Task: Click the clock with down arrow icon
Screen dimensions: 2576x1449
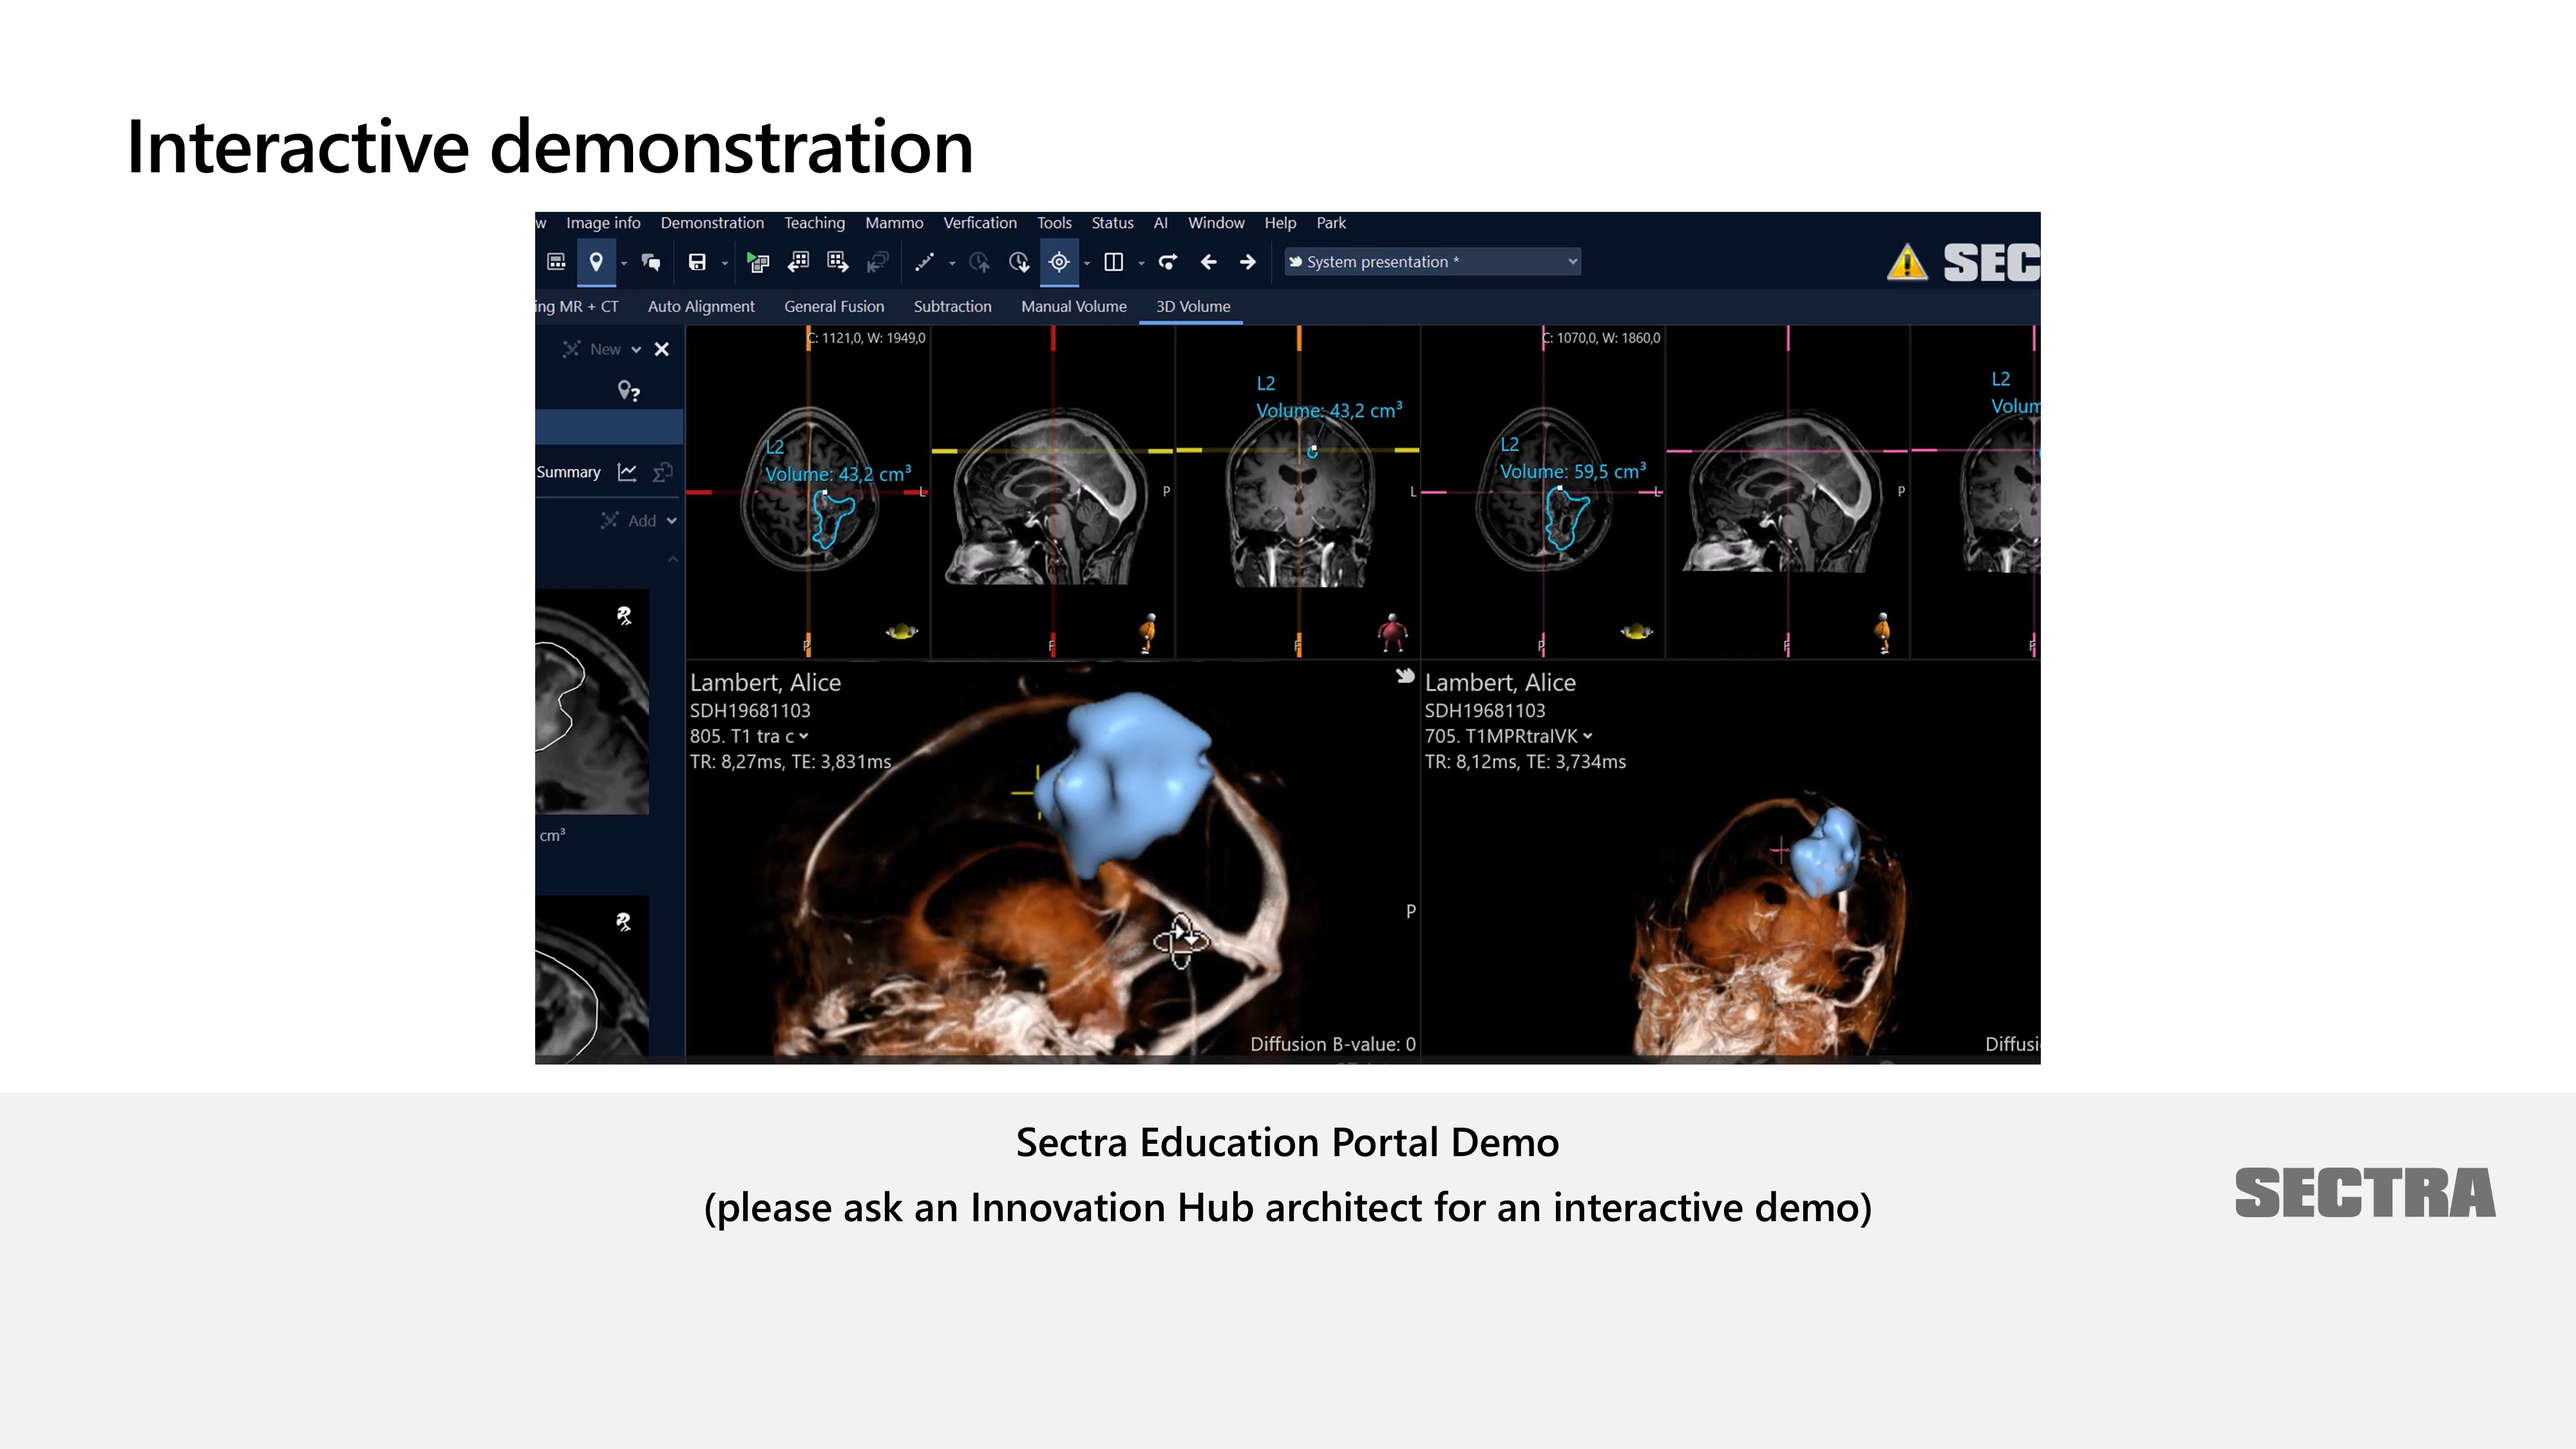Action: pyautogui.click(x=1019, y=262)
